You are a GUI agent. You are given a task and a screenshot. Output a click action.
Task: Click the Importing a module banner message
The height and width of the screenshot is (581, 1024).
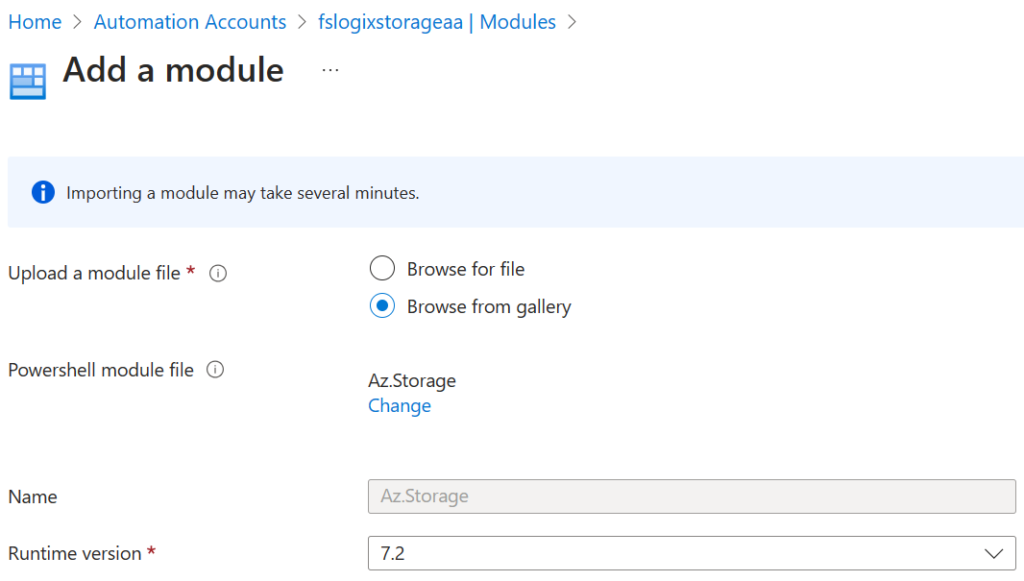(x=243, y=193)
